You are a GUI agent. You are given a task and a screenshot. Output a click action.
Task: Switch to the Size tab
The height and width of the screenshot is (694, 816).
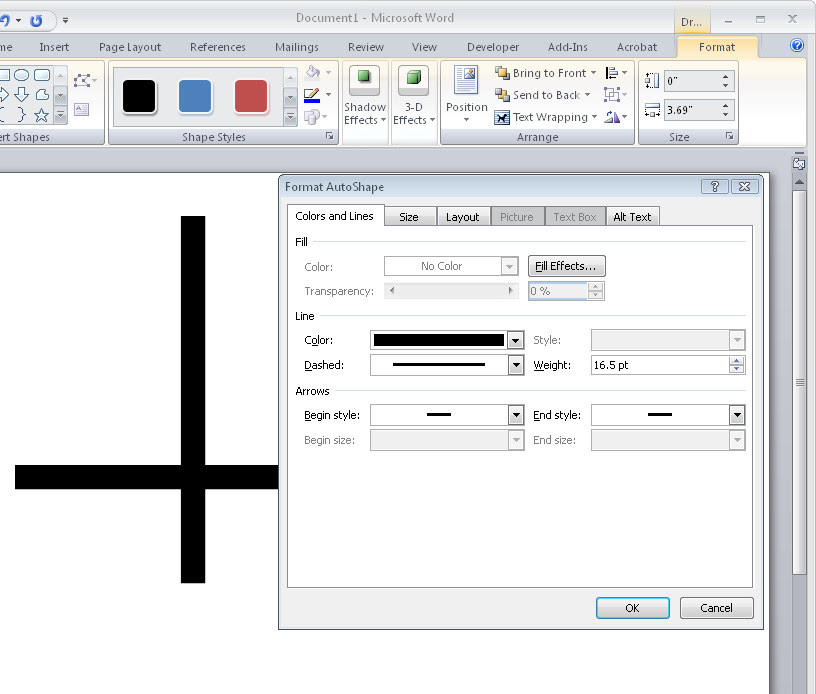point(409,217)
